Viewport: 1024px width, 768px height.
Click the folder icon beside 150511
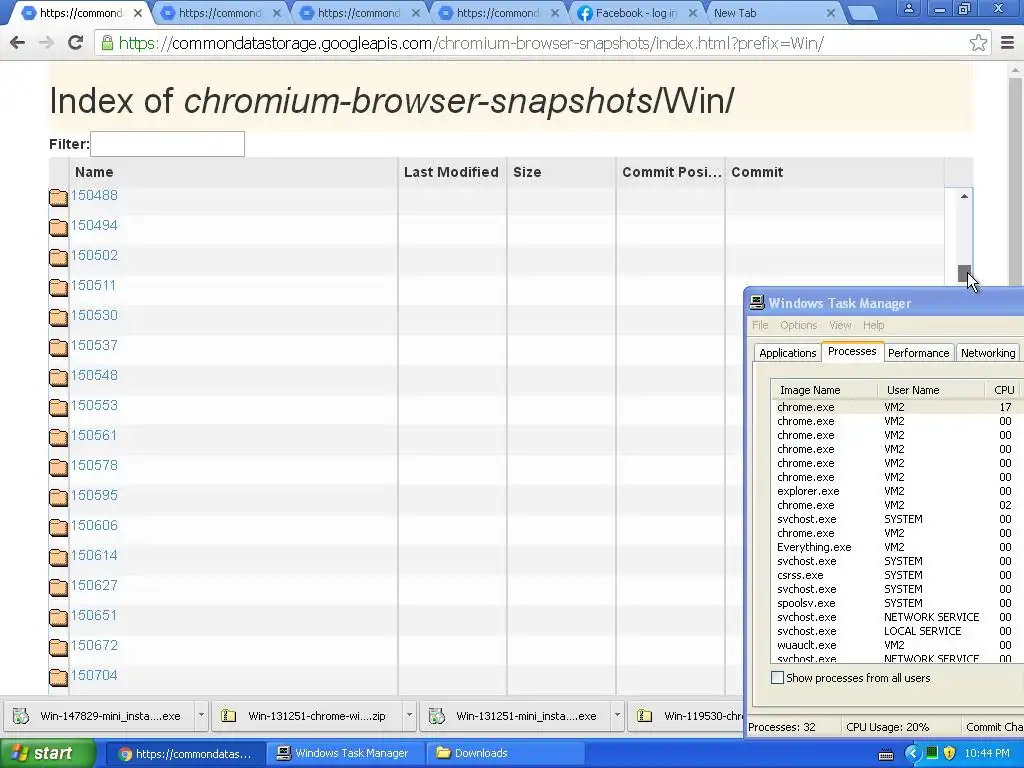point(58,287)
